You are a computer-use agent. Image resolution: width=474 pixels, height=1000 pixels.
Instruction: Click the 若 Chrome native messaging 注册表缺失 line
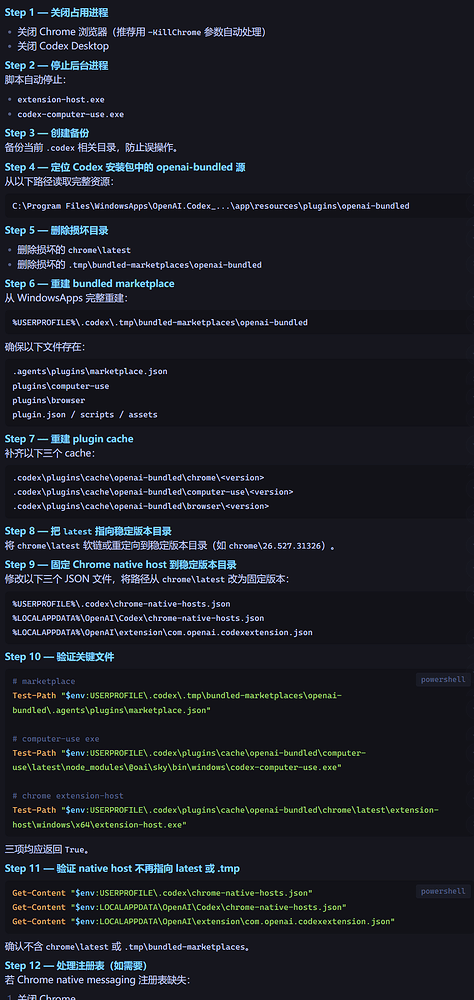coord(98,980)
